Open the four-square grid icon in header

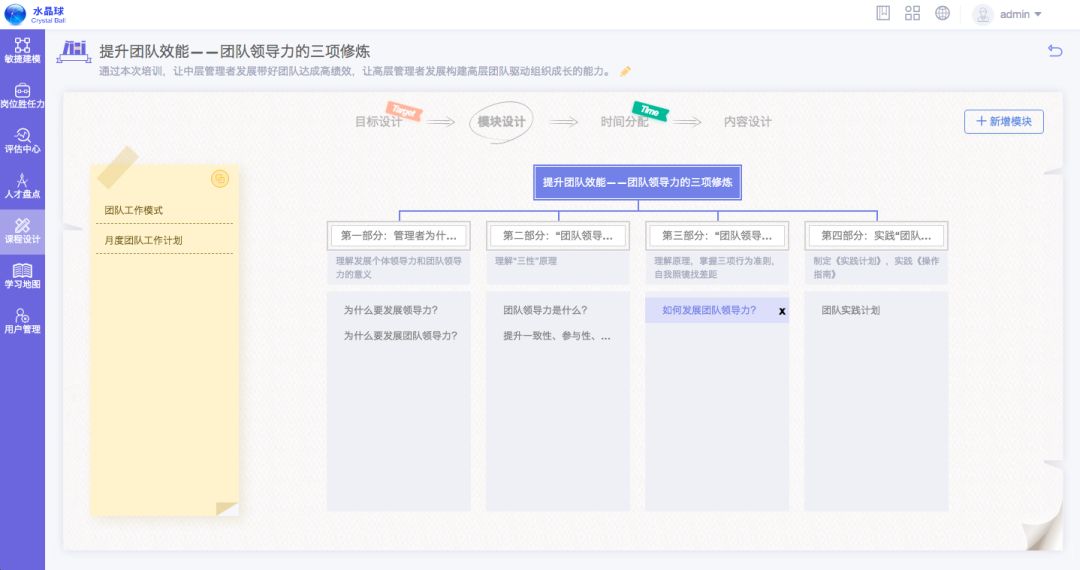(912, 13)
